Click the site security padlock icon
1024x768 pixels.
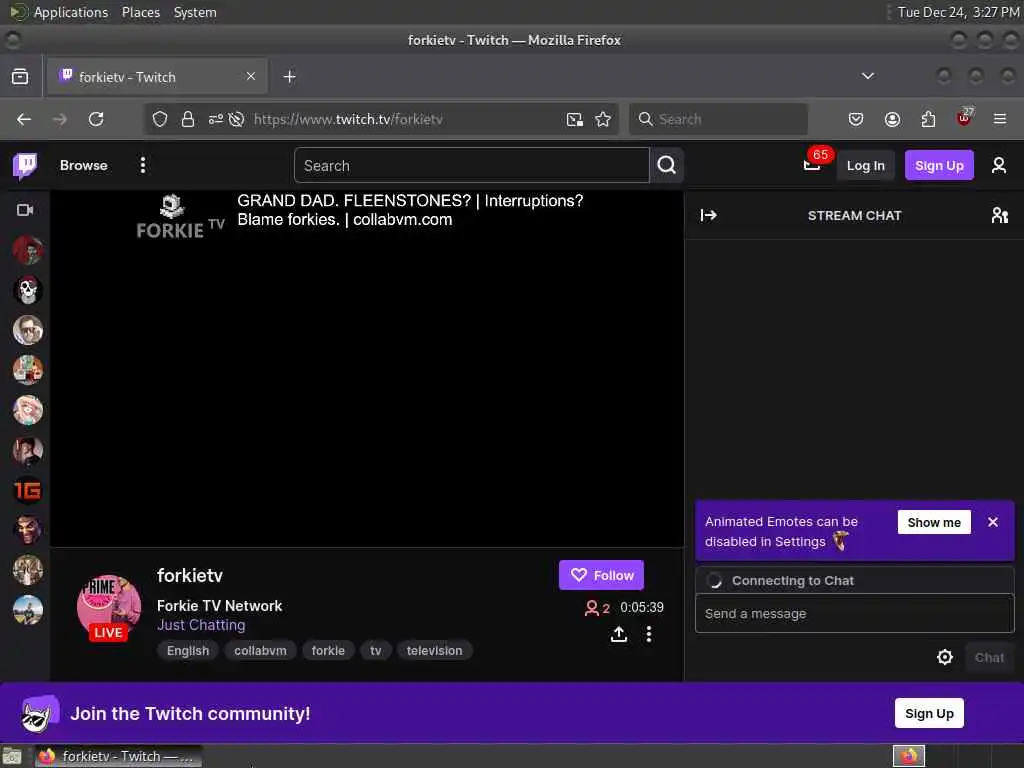click(188, 119)
